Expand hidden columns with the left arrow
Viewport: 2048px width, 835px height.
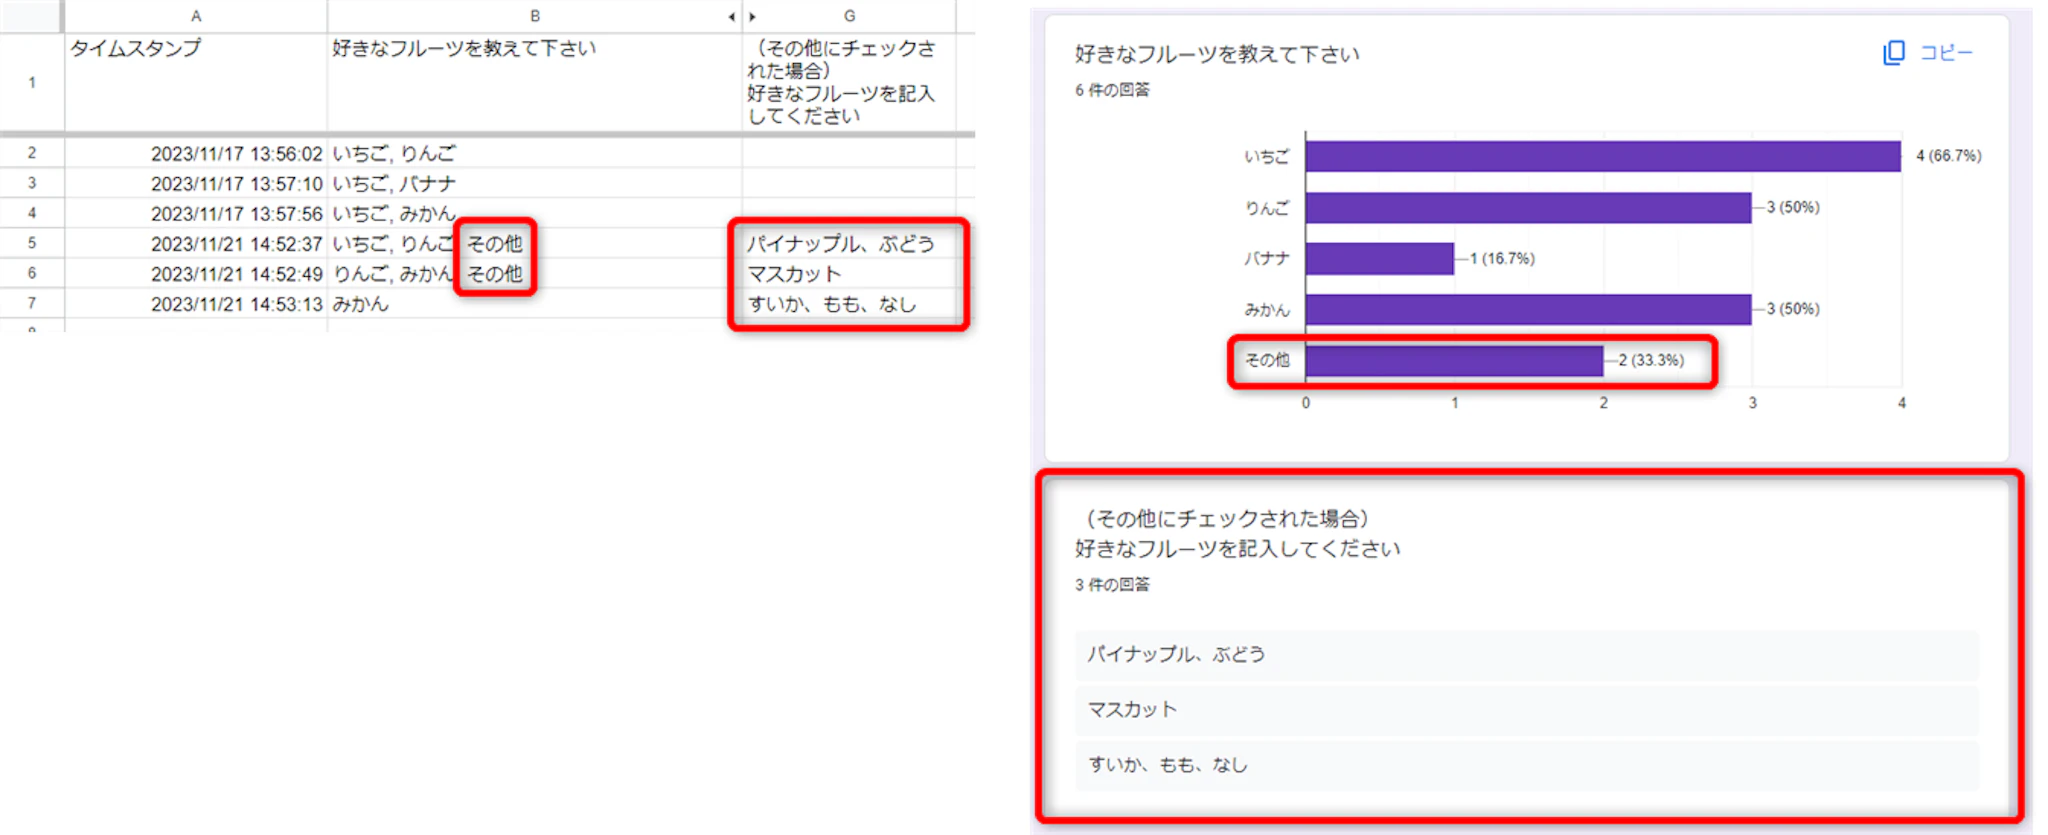731,16
